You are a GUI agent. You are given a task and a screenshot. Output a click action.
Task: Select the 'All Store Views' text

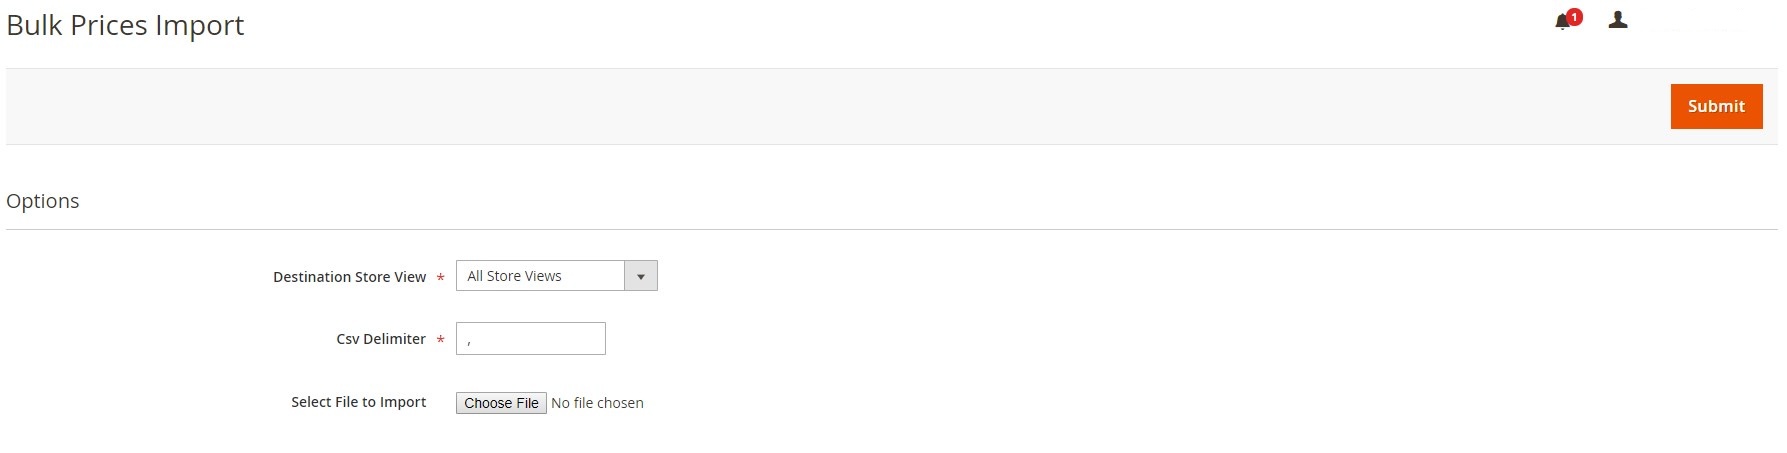pyautogui.click(x=514, y=276)
